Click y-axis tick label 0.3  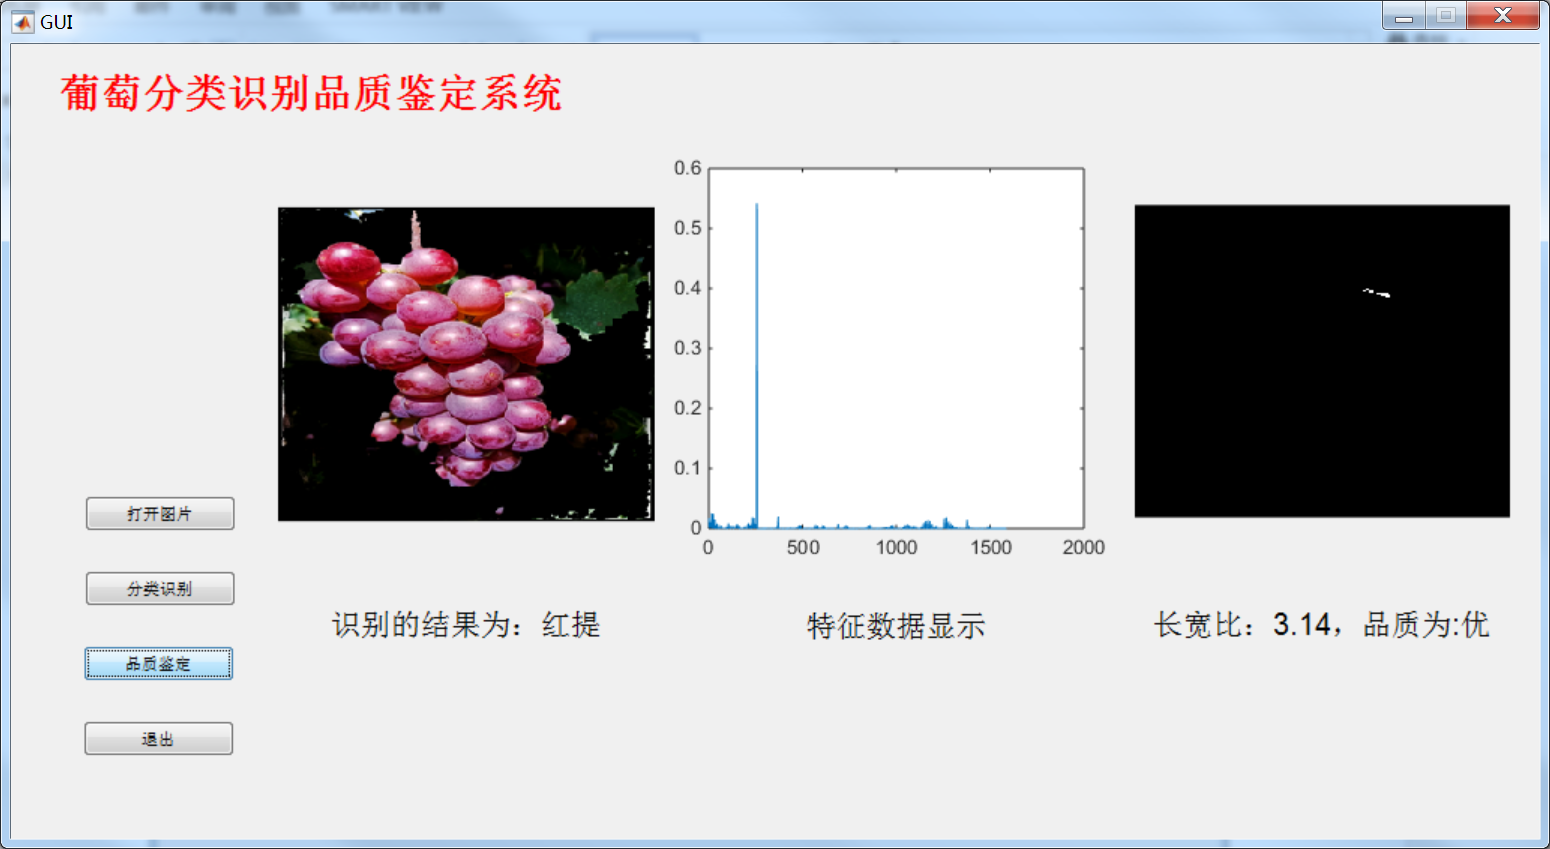[688, 348]
